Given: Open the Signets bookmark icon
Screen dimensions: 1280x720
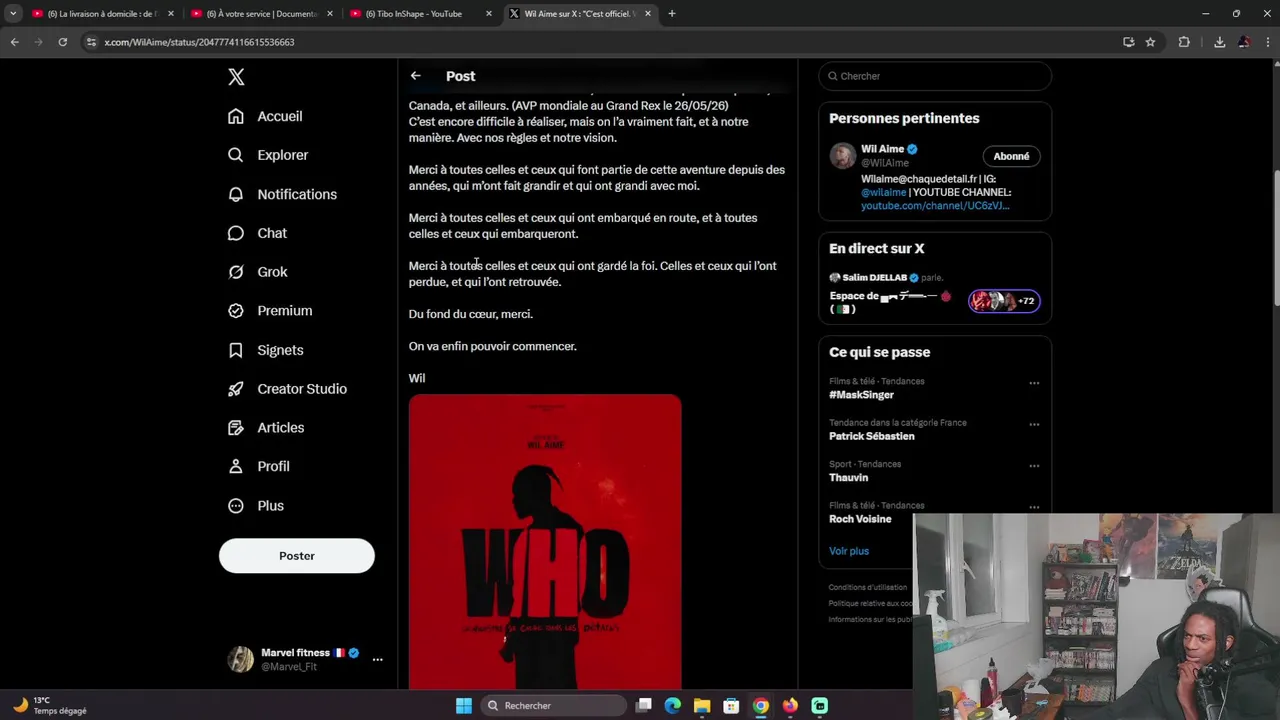Looking at the screenshot, I should click(236, 350).
